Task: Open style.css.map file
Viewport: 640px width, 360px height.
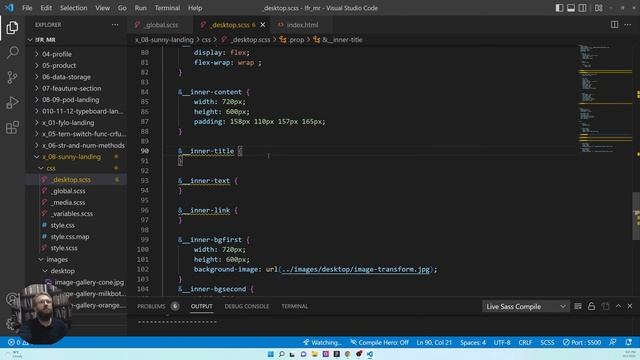Action: 76,237
